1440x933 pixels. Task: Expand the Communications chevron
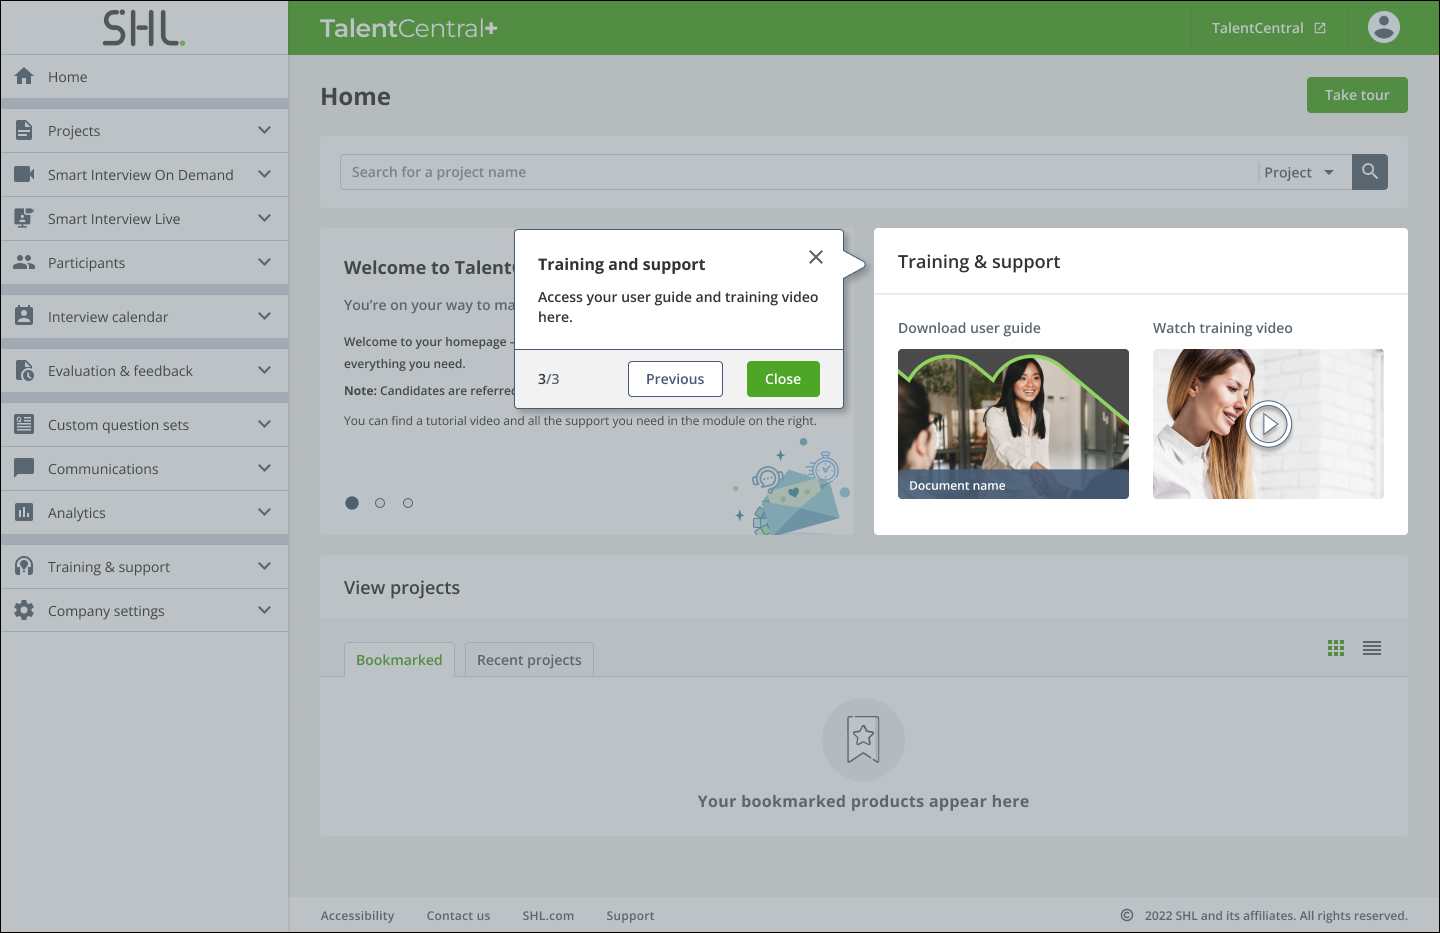click(264, 468)
